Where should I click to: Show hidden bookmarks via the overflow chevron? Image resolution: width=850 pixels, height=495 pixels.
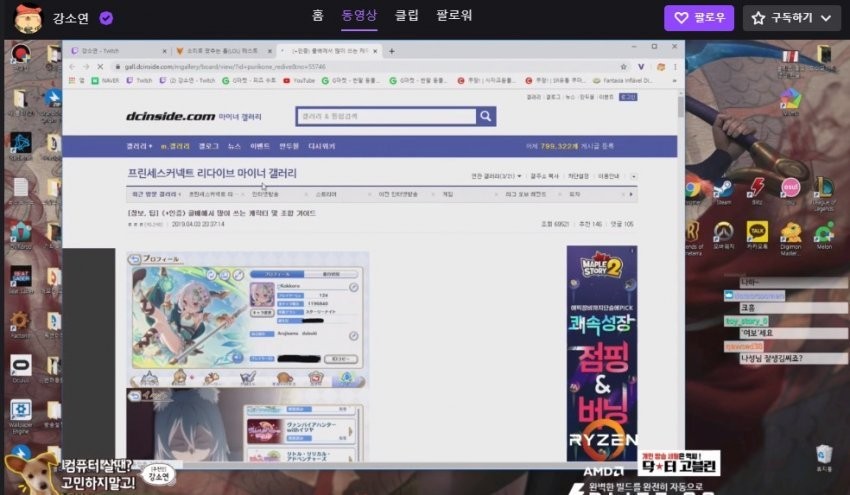[674, 81]
